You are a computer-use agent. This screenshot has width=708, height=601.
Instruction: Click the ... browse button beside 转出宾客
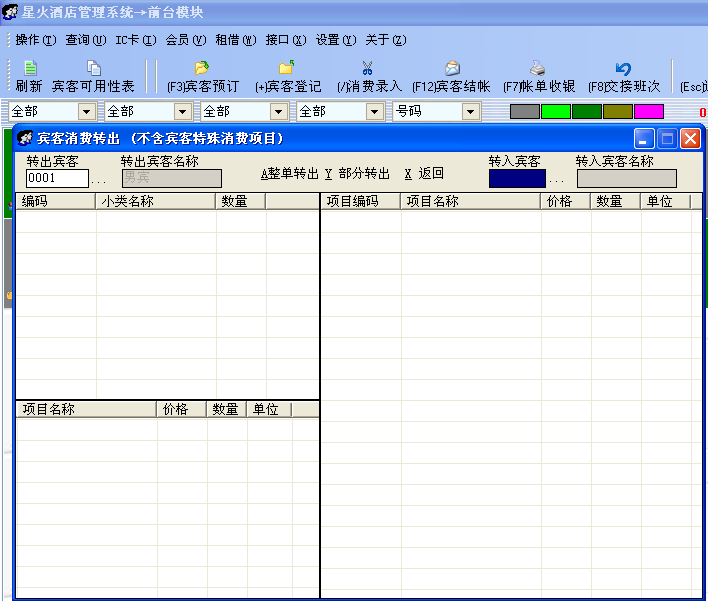pos(98,181)
